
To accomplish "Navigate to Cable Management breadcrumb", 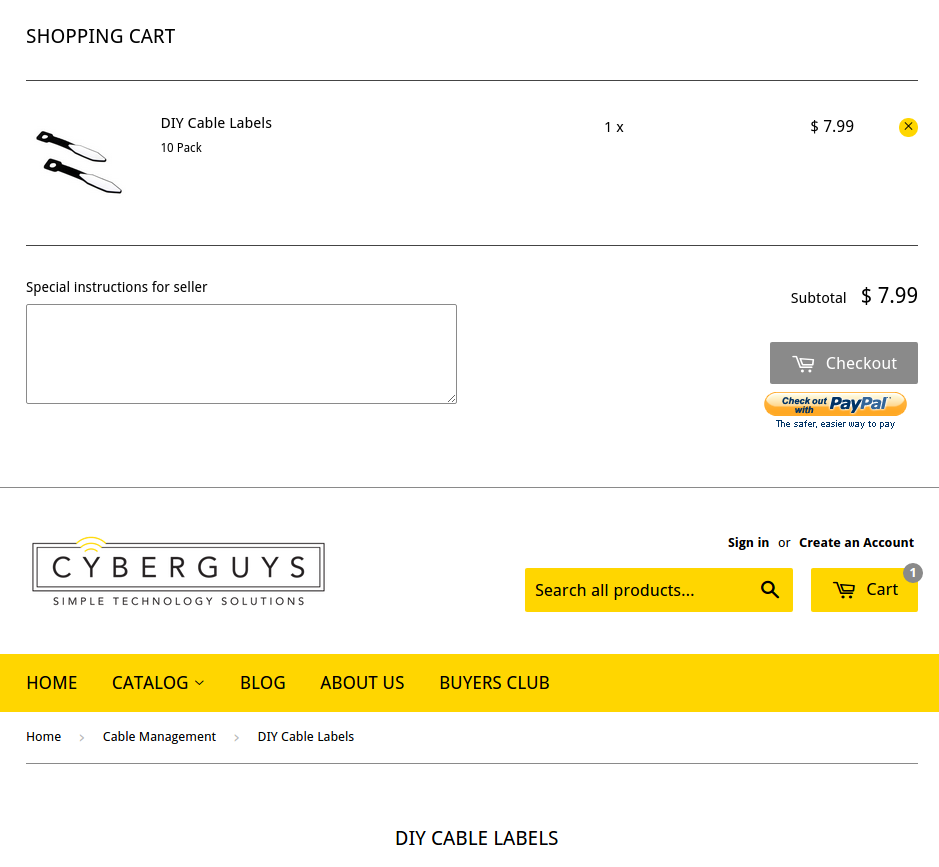I will click(159, 737).
